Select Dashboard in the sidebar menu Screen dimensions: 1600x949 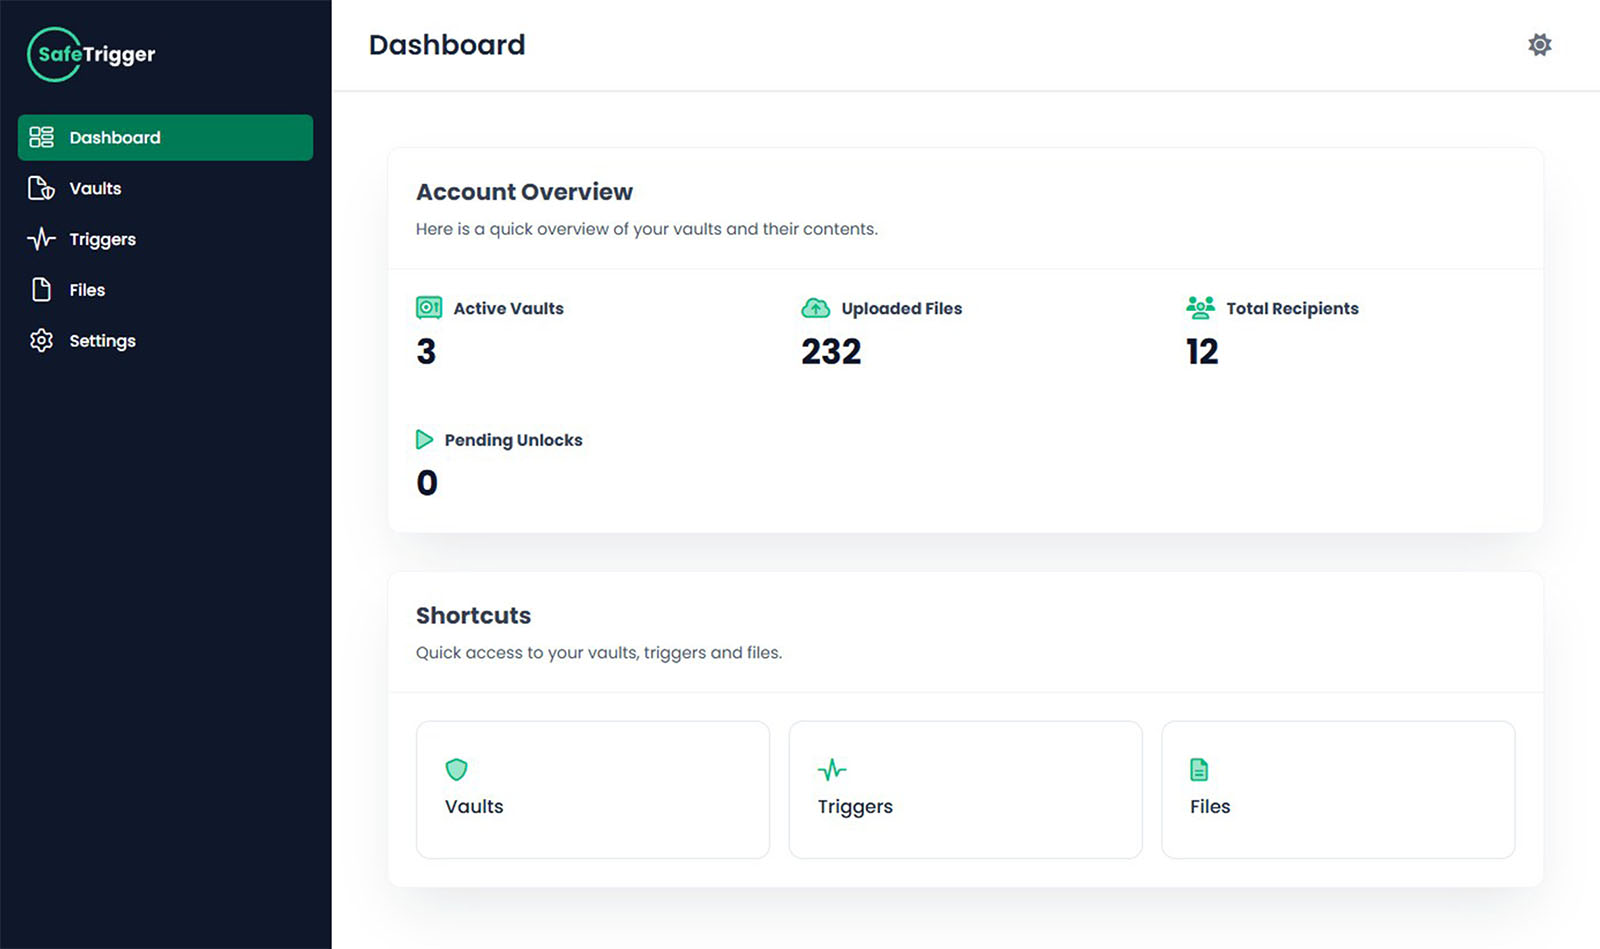pyautogui.click(x=114, y=137)
